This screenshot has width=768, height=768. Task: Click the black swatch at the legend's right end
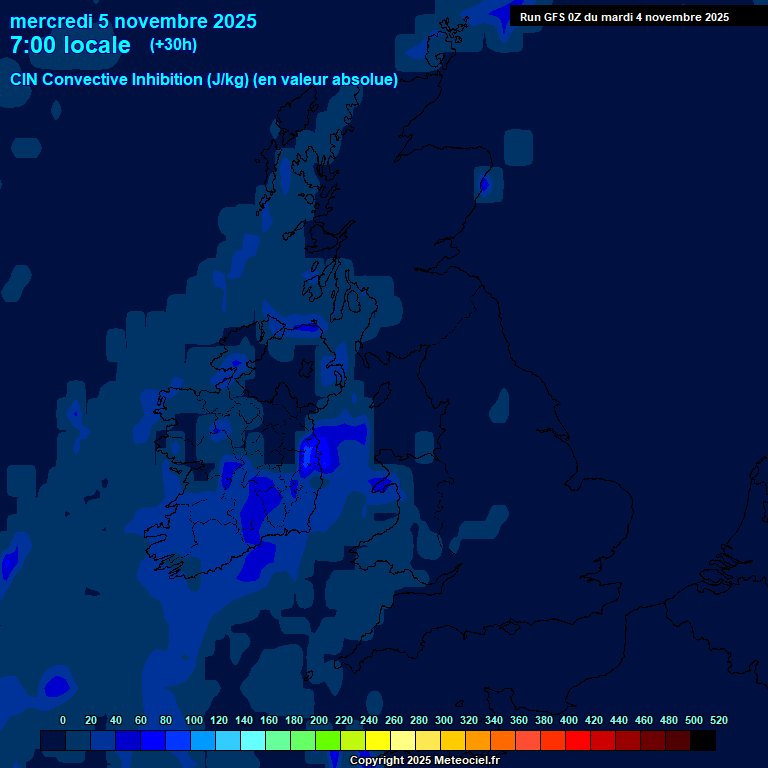703,740
